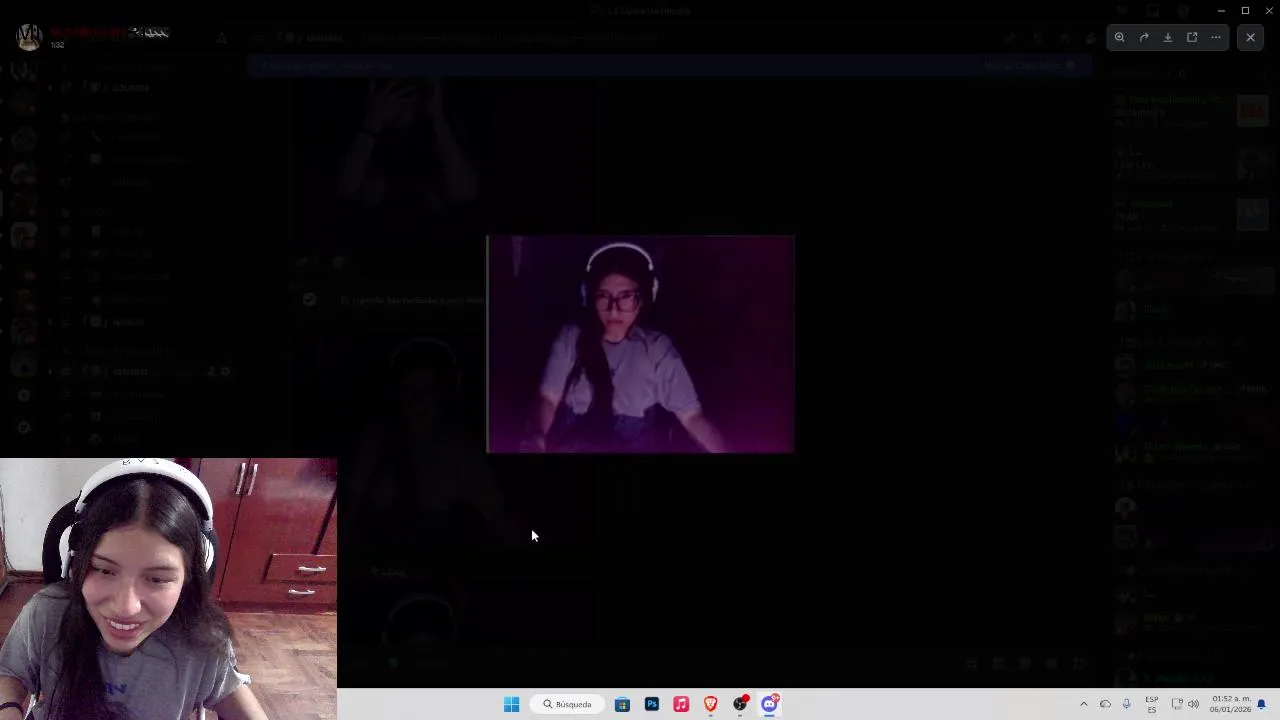Open the three-dots more options menu

coord(1216,37)
